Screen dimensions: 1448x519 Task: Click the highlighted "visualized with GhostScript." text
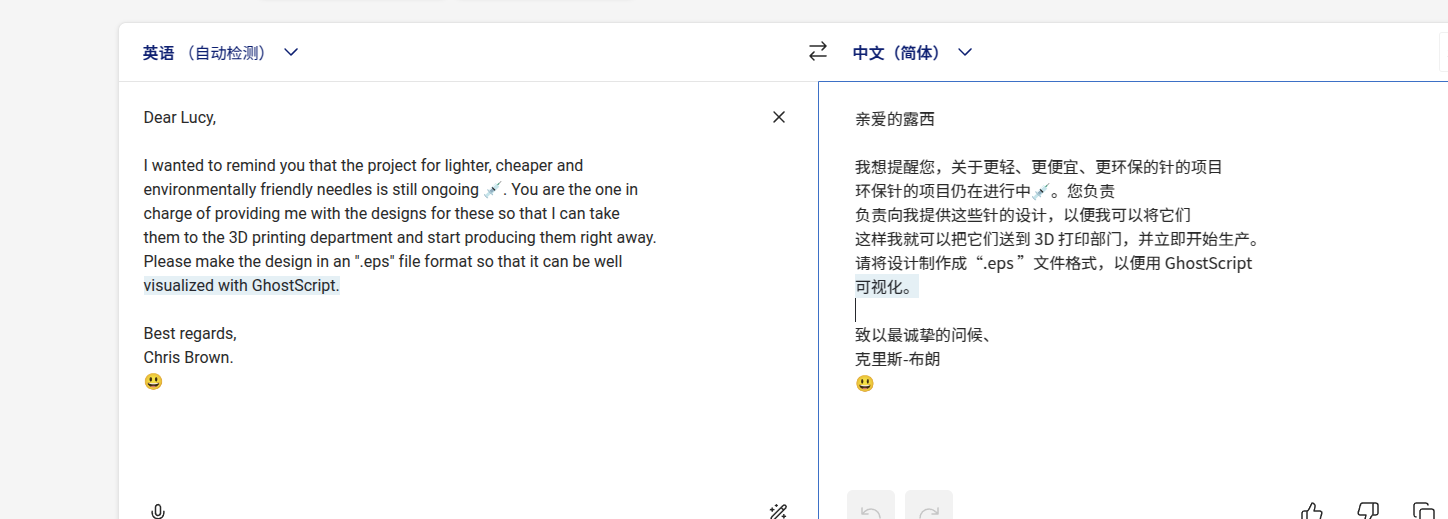(242, 285)
